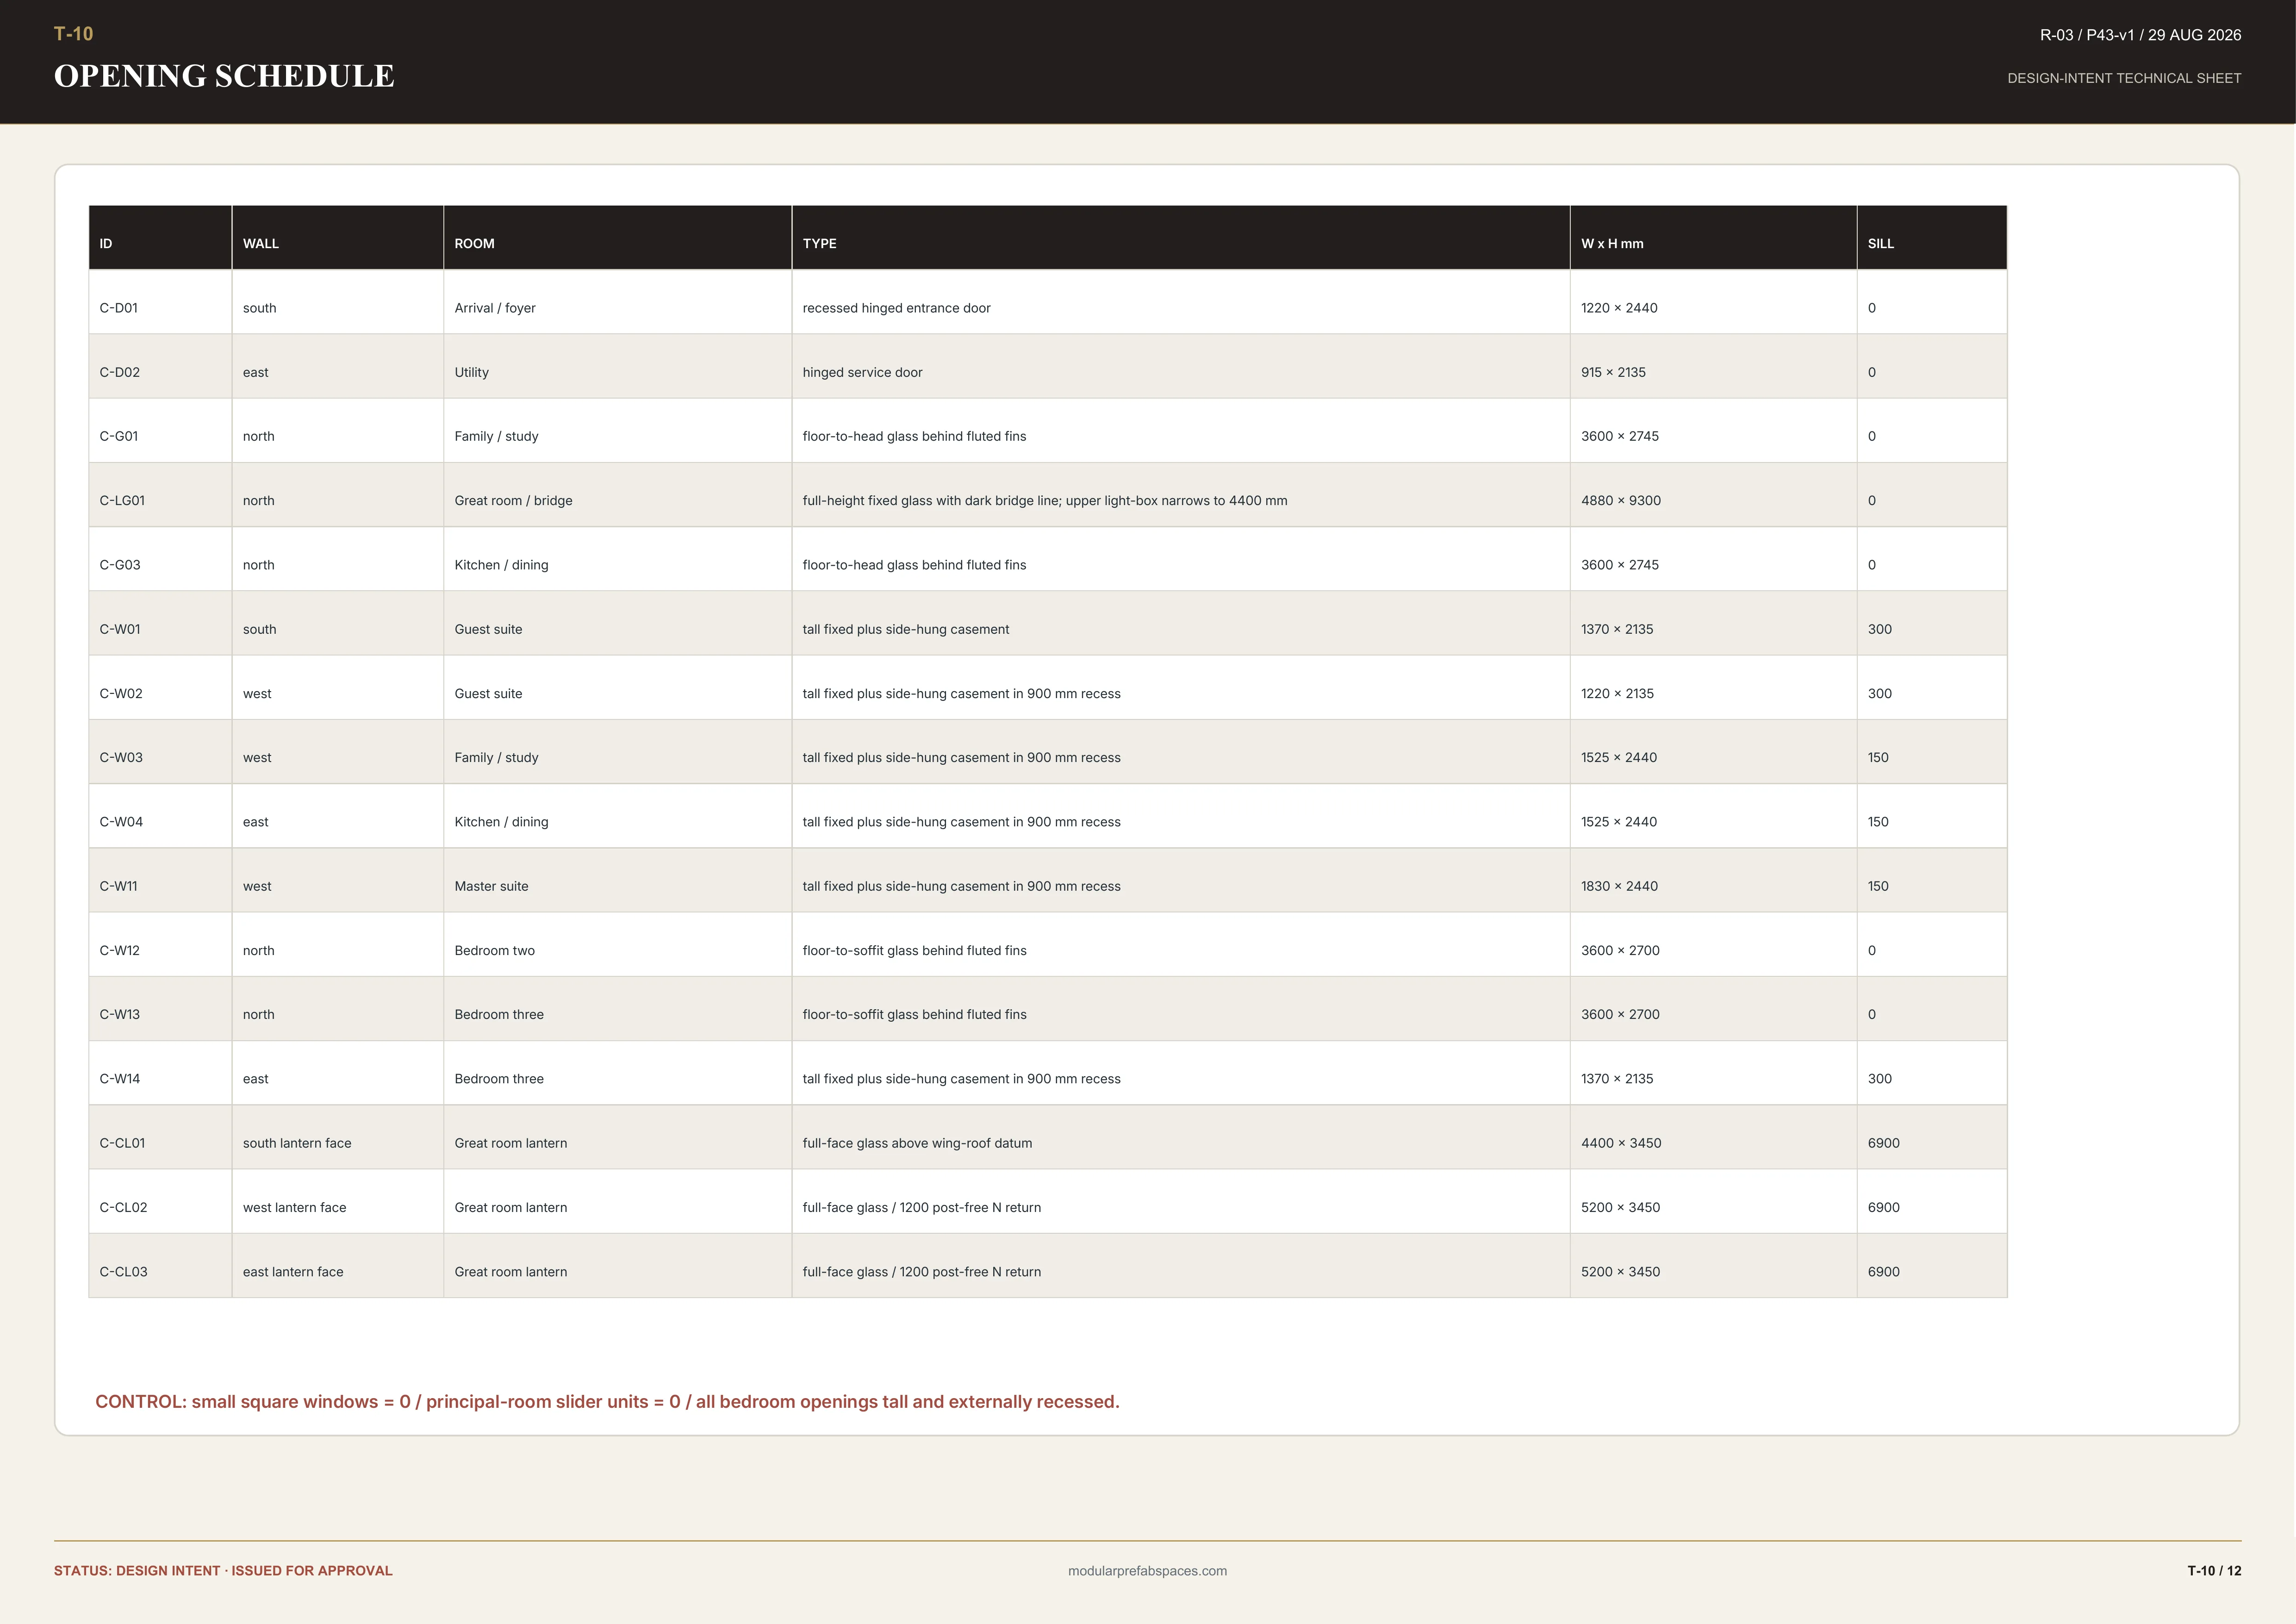
Task: Click the Utility room cell
Action: pos(618,366)
